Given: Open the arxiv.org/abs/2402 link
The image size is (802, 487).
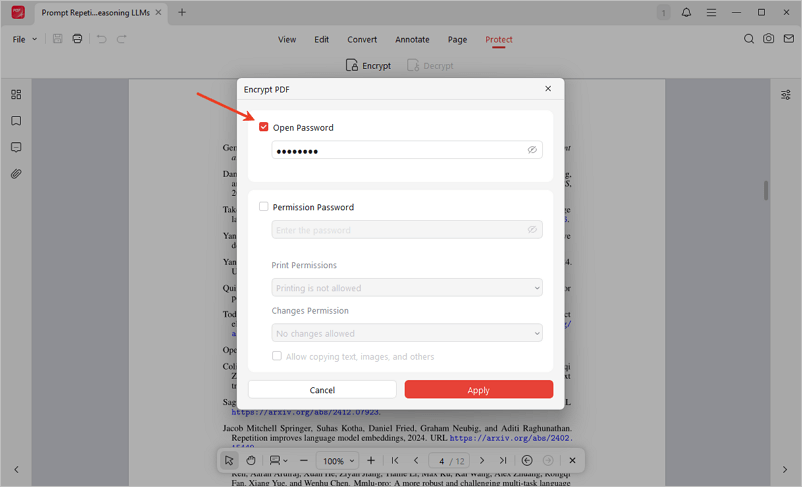Looking at the screenshot, I should click(511, 438).
